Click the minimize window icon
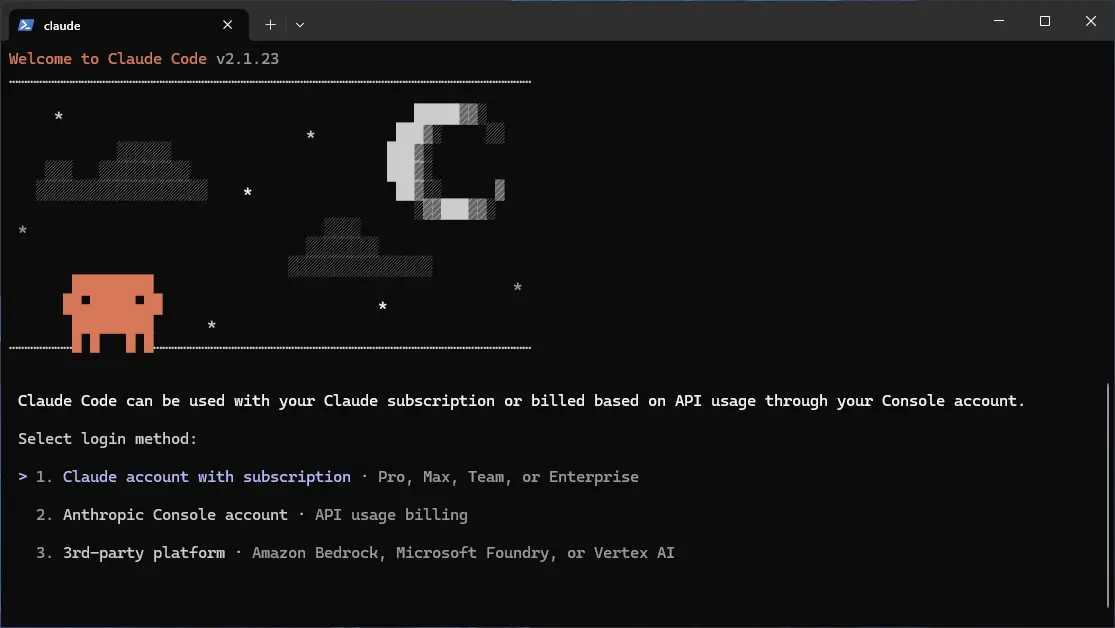1115x628 pixels. coord(997,20)
